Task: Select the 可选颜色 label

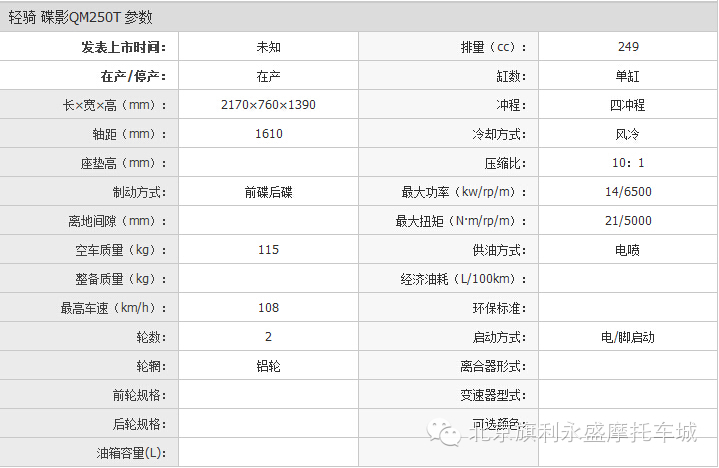Action: [497, 424]
